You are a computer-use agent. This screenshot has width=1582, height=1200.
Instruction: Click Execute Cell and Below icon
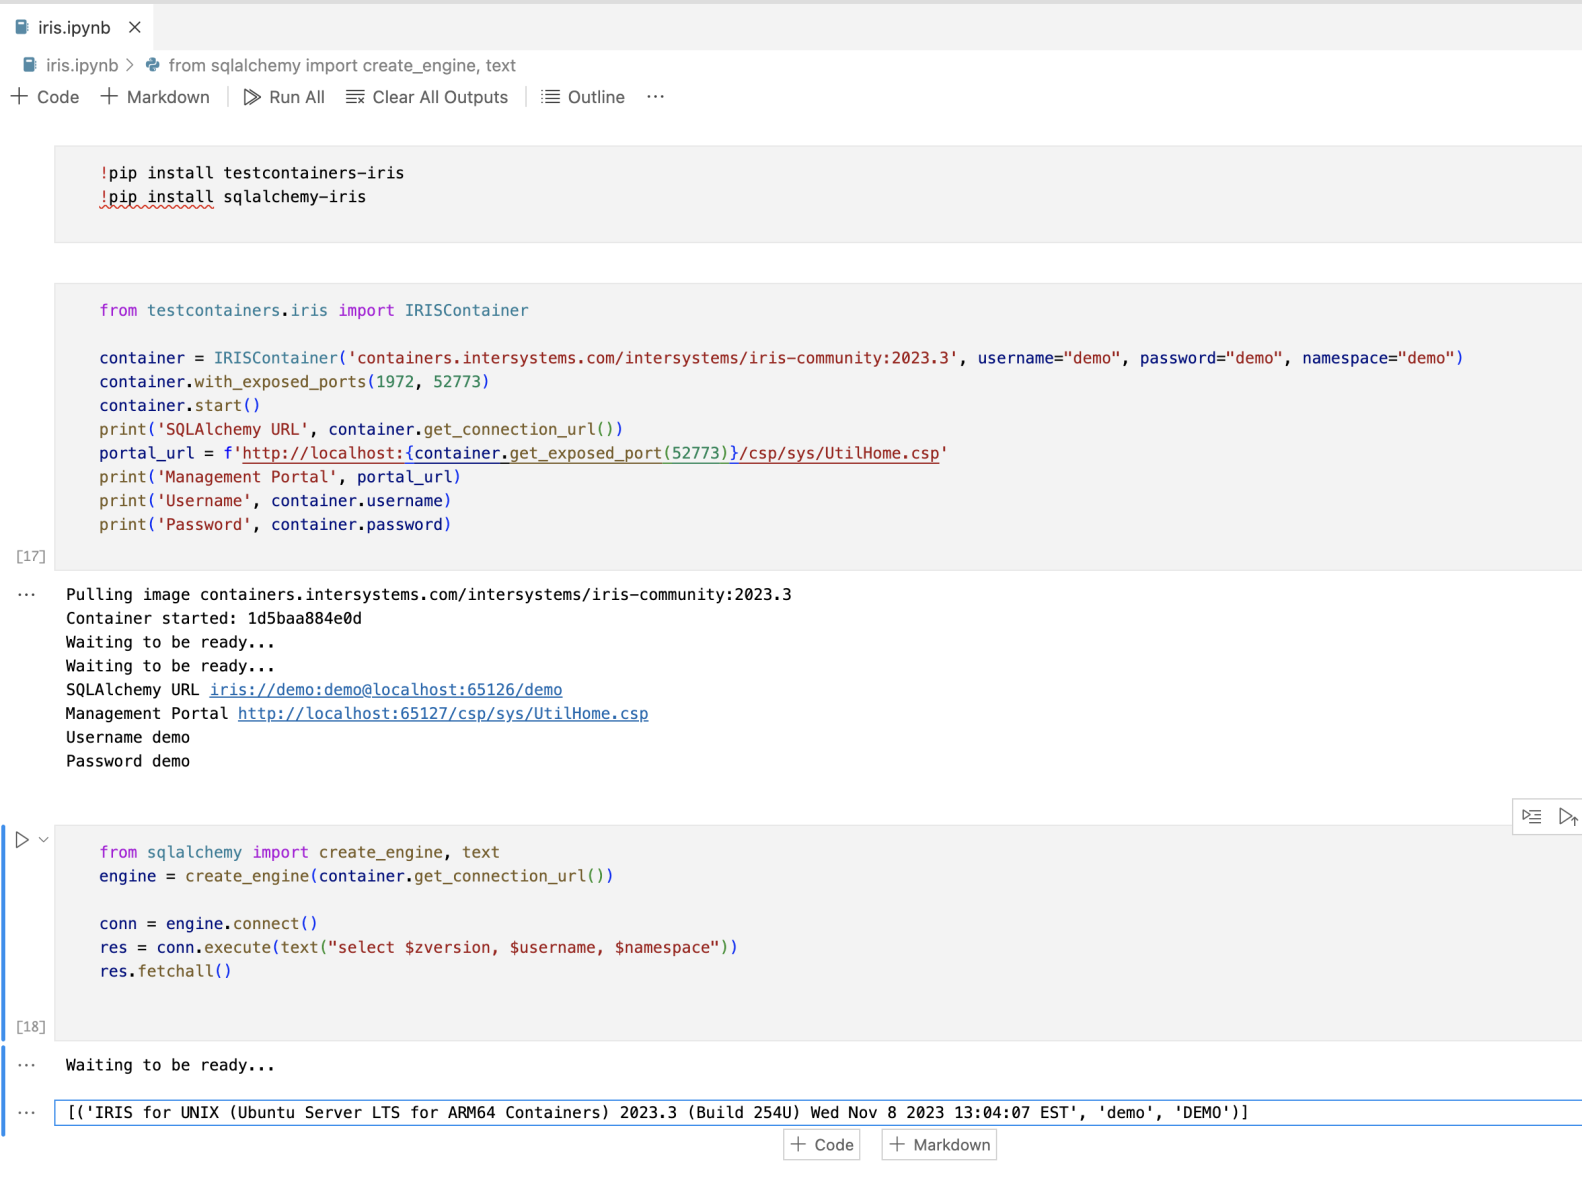click(x=1567, y=817)
